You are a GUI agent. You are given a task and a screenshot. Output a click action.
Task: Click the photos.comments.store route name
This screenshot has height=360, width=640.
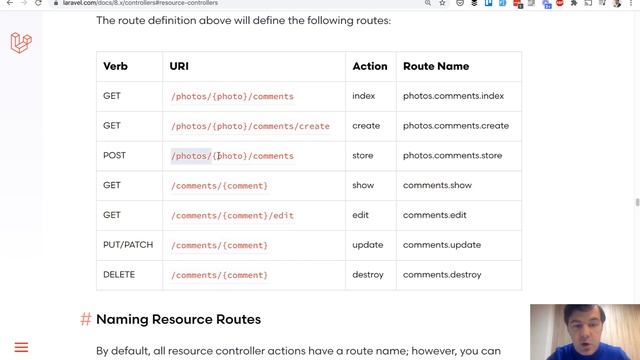(453, 156)
